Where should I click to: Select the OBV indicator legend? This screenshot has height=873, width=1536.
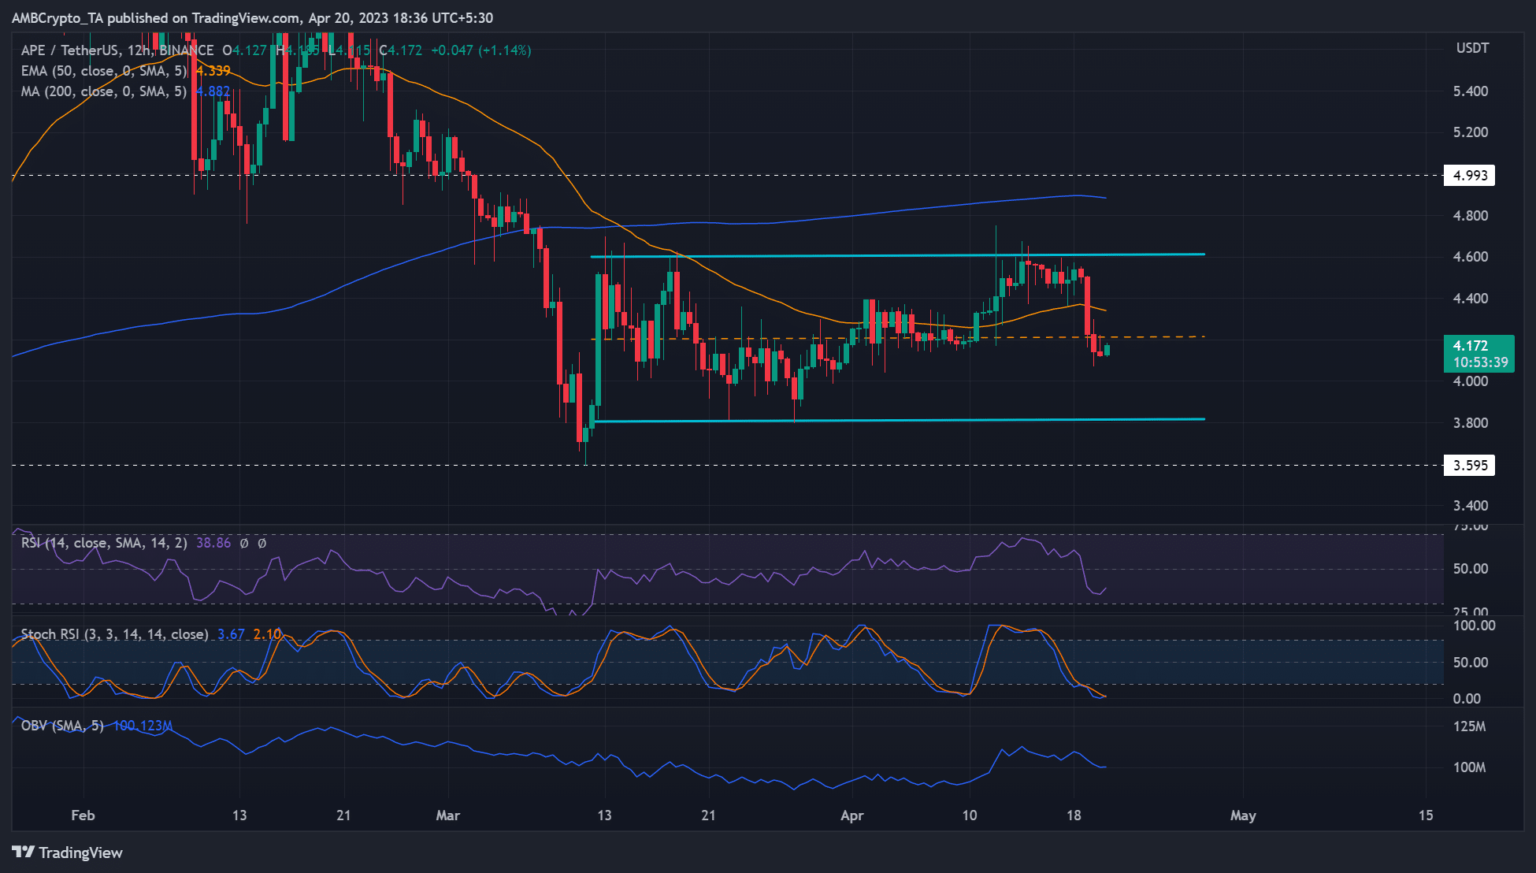pos(62,725)
